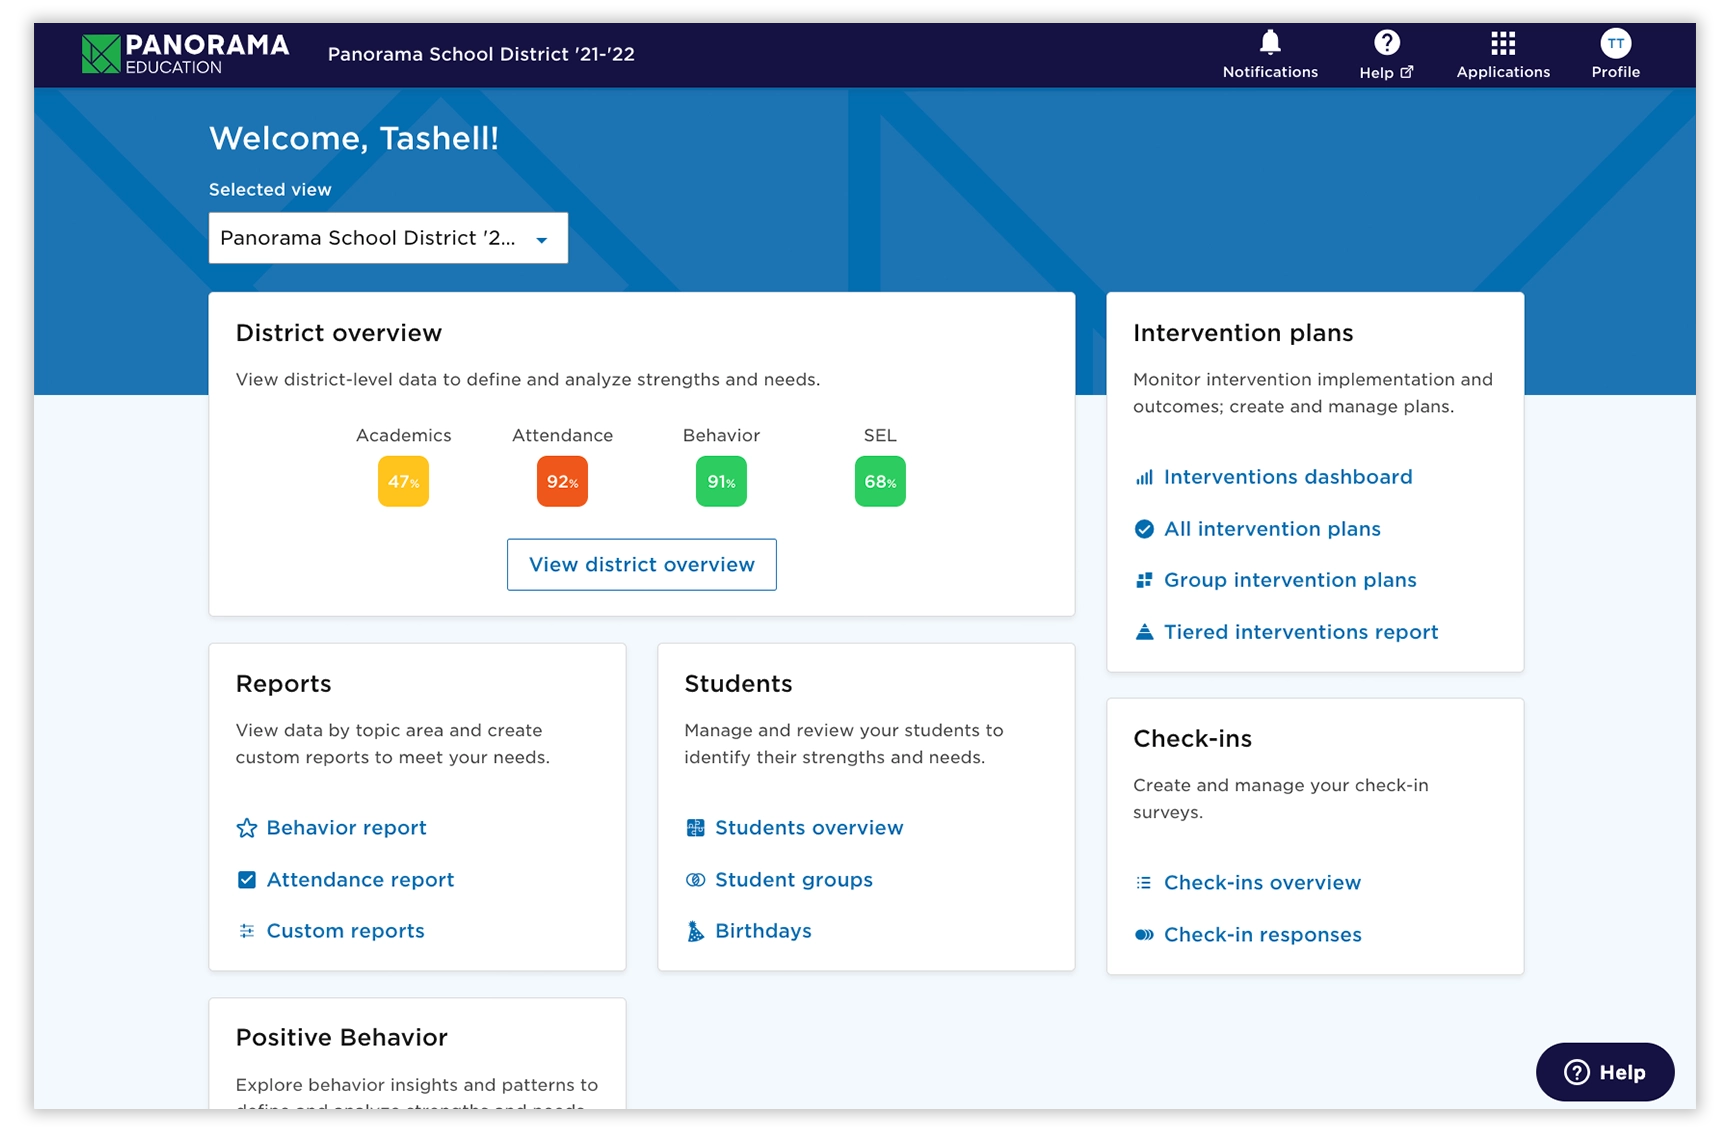Click the Help label in header
The height and width of the screenshot is (1132, 1730).
[1376, 72]
